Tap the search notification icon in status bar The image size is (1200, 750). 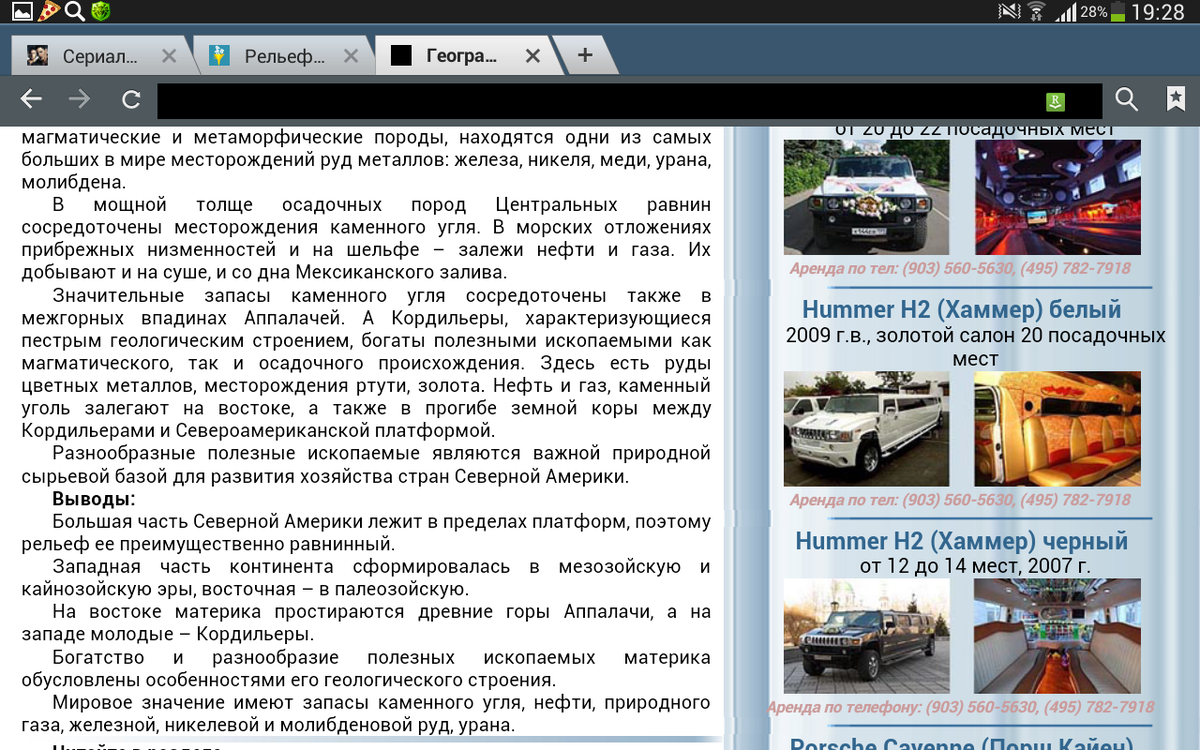[x=75, y=12]
